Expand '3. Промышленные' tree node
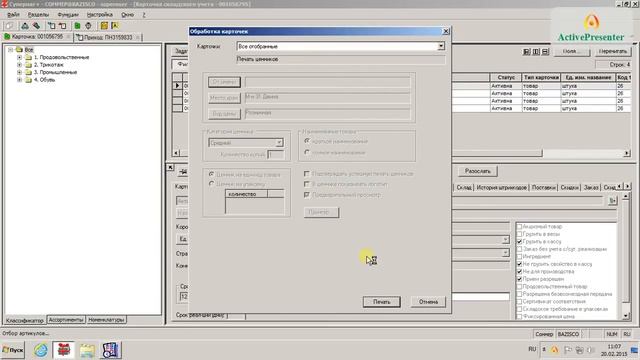This screenshot has width=640, height=360. pyautogui.click(x=19, y=72)
